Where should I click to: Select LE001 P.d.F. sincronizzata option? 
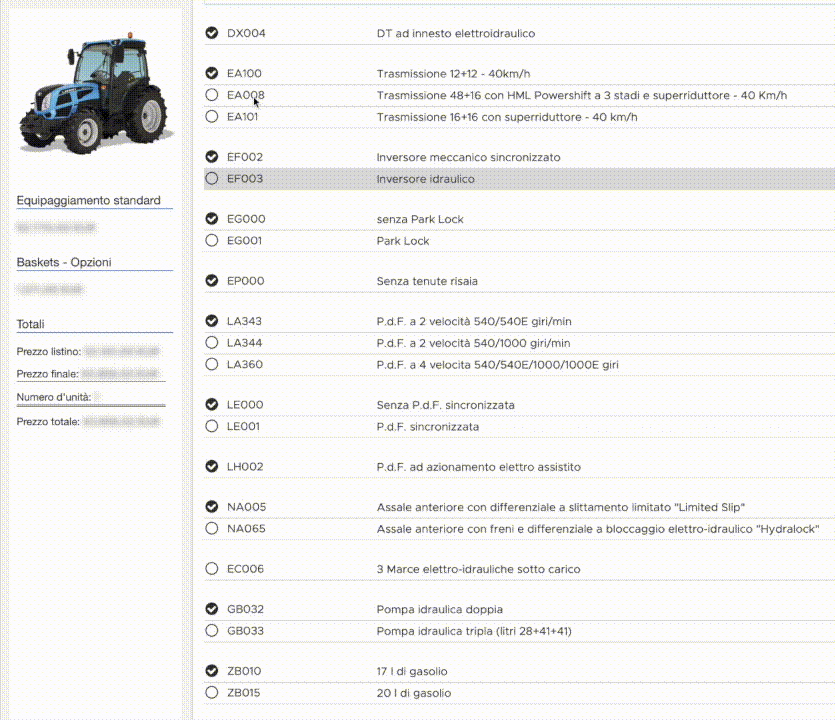pos(211,427)
